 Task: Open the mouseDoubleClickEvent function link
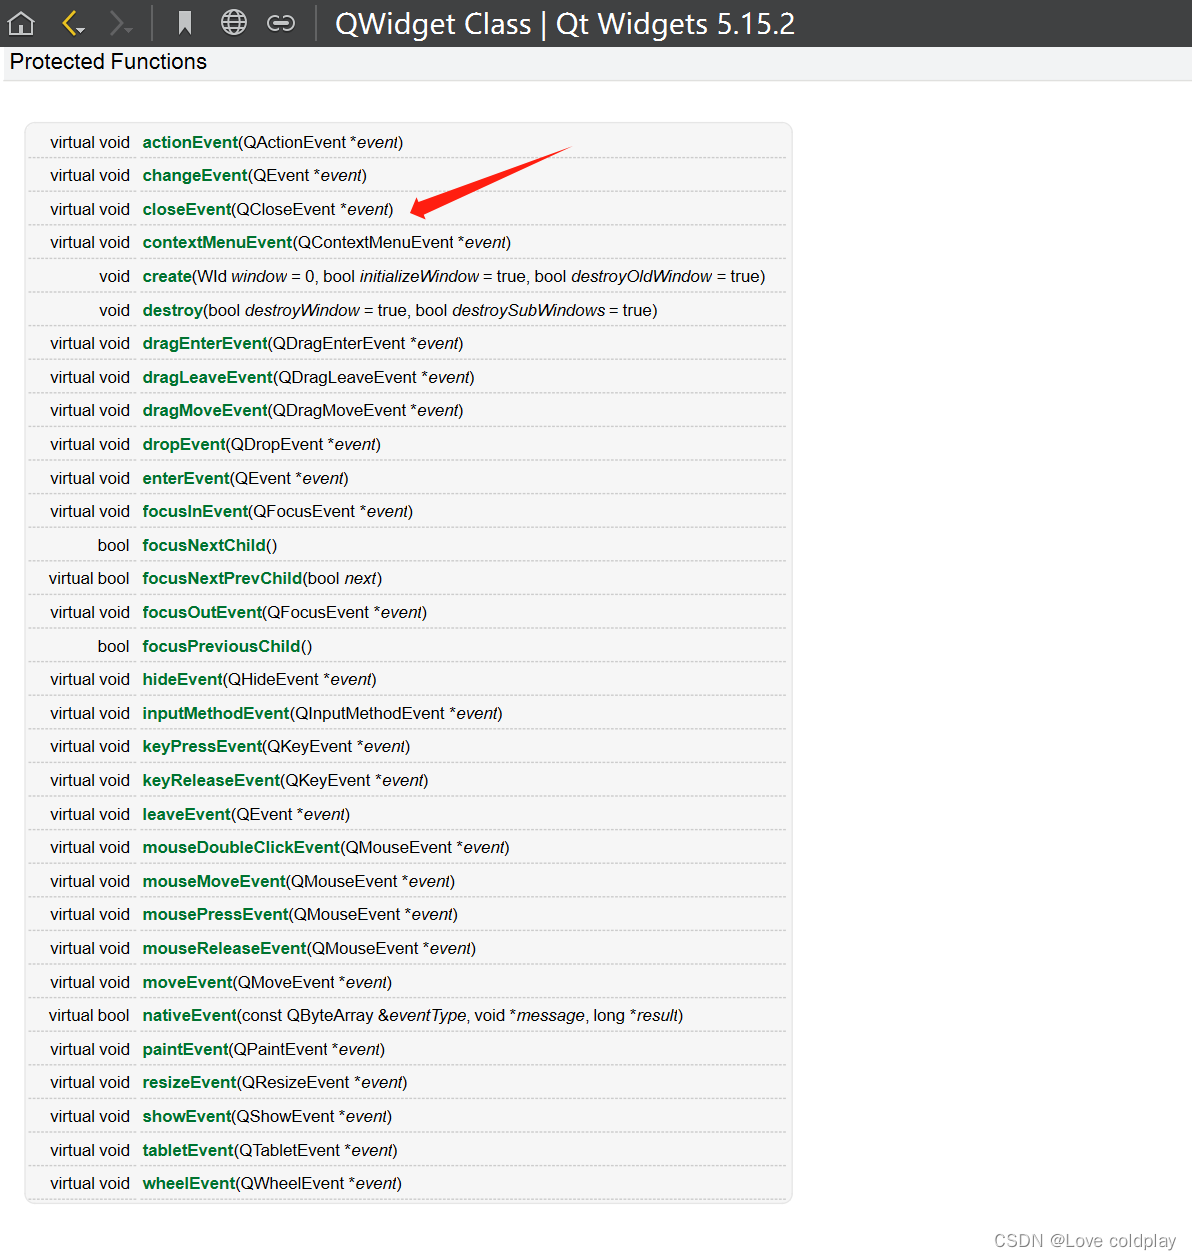point(241,847)
